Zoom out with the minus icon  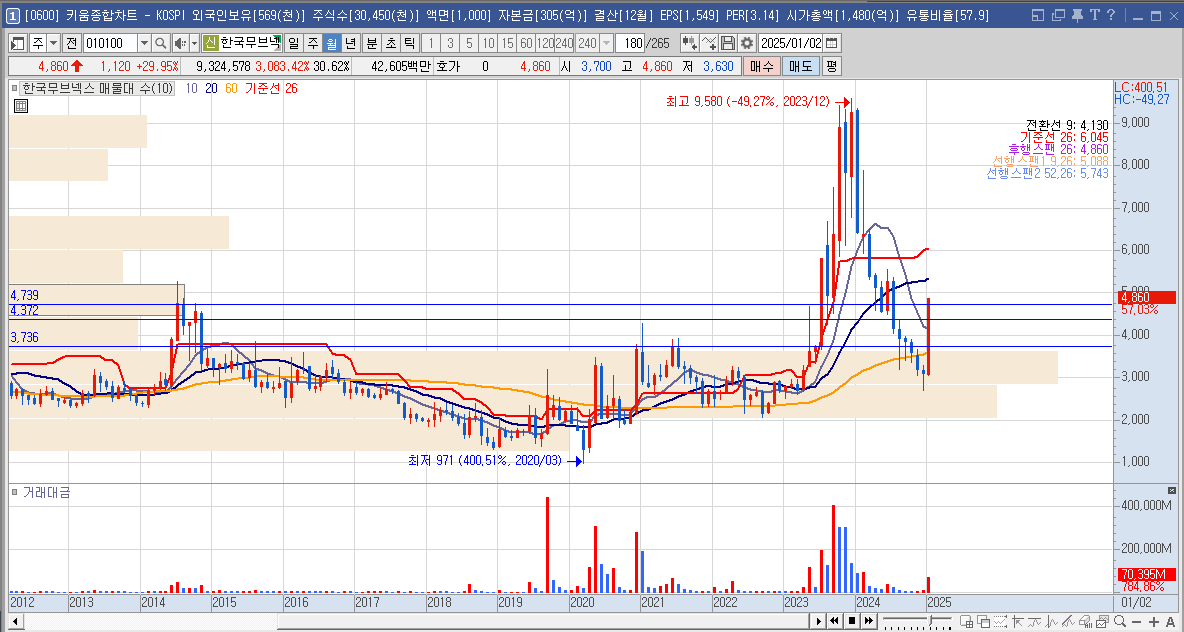tap(1136, 621)
